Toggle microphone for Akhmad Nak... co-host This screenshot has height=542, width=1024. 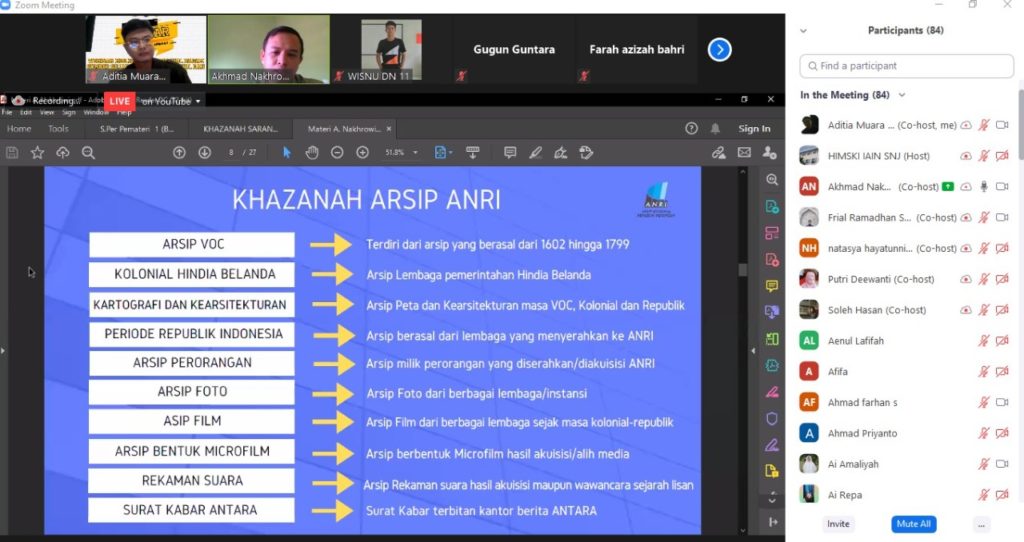tap(984, 186)
